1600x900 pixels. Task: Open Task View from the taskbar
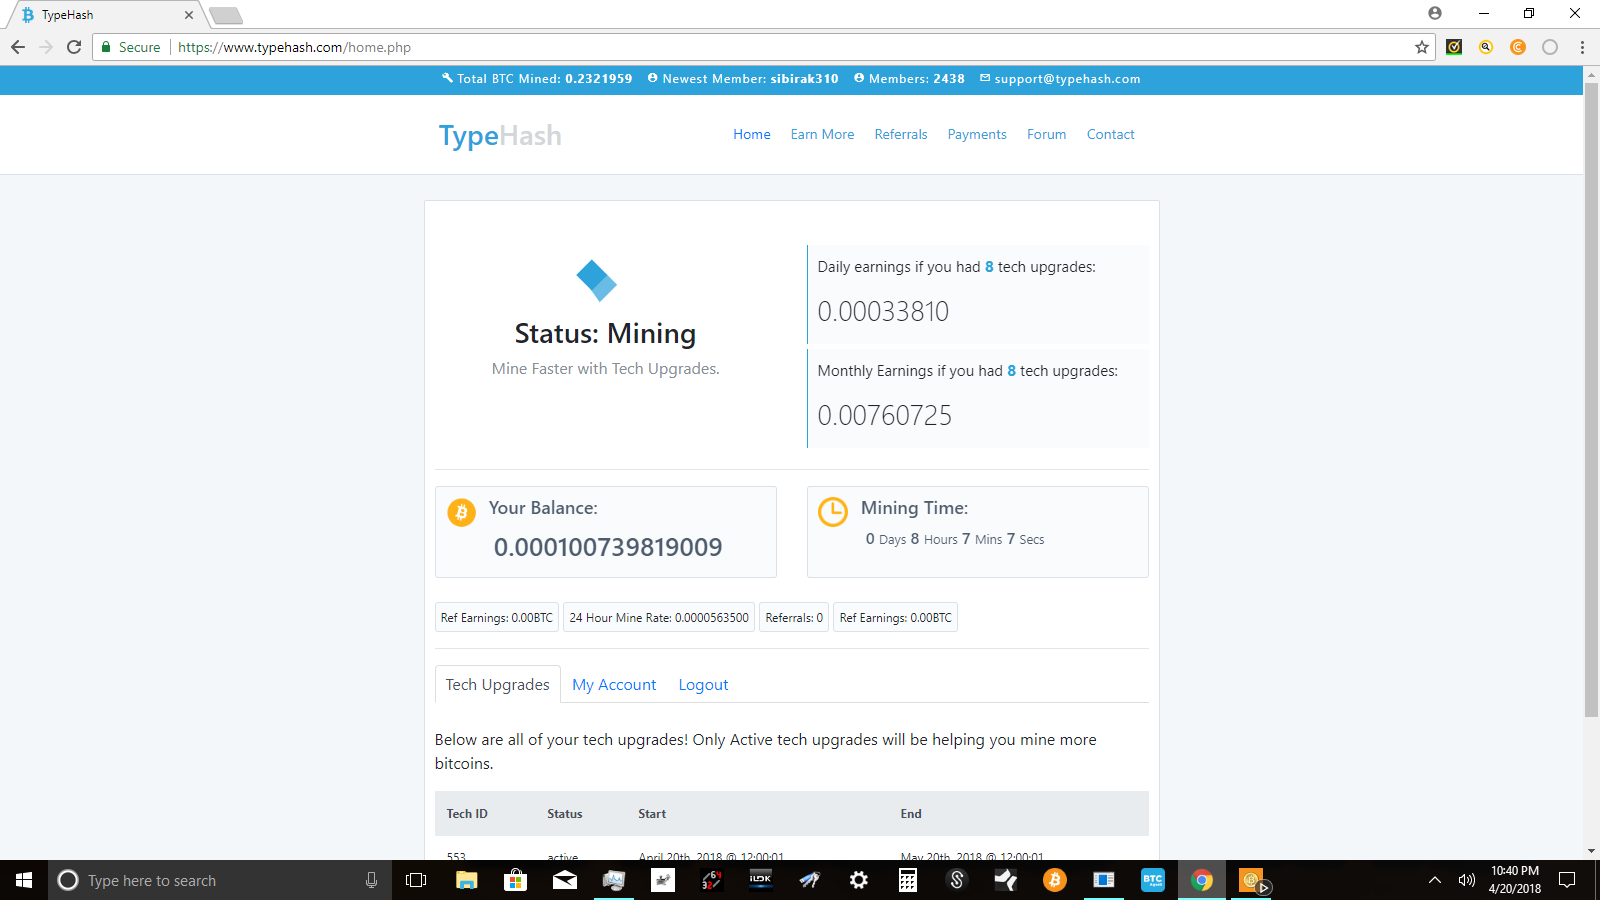(x=416, y=880)
